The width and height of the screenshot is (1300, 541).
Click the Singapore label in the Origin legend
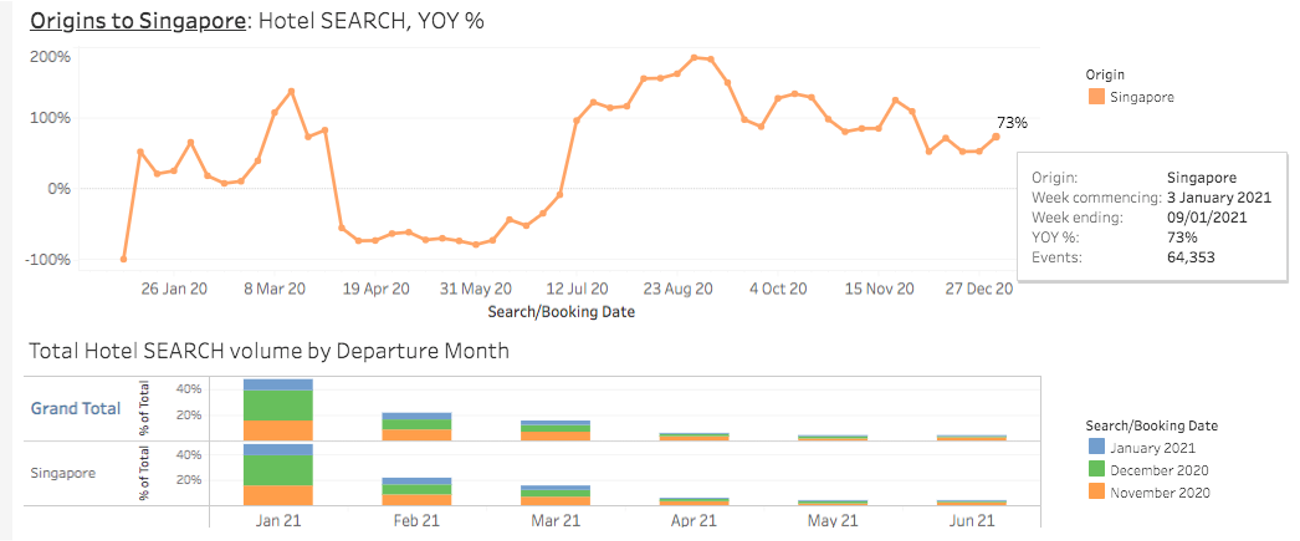[1142, 97]
